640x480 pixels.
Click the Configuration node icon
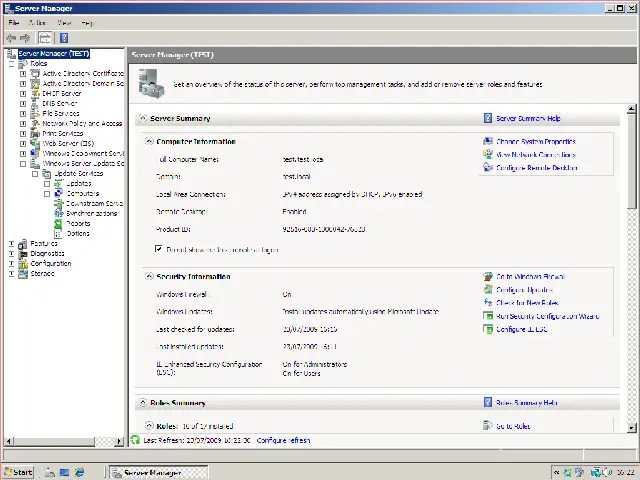(23, 264)
